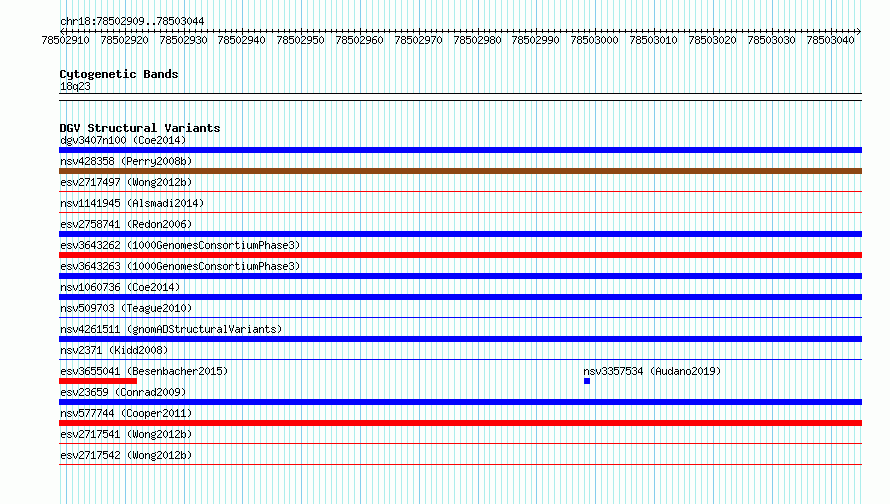Click ruler position 78502910
Image resolution: width=890 pixels, height=504 pixels.
pos(65,40)
